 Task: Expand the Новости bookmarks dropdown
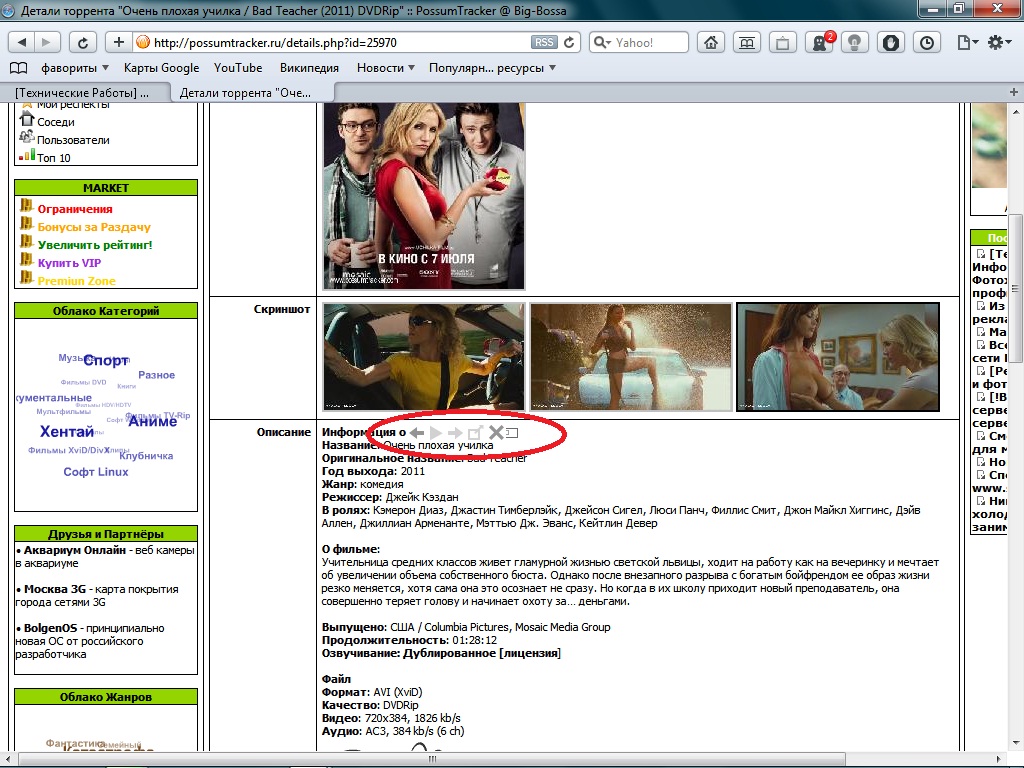(x=385, y=68)
